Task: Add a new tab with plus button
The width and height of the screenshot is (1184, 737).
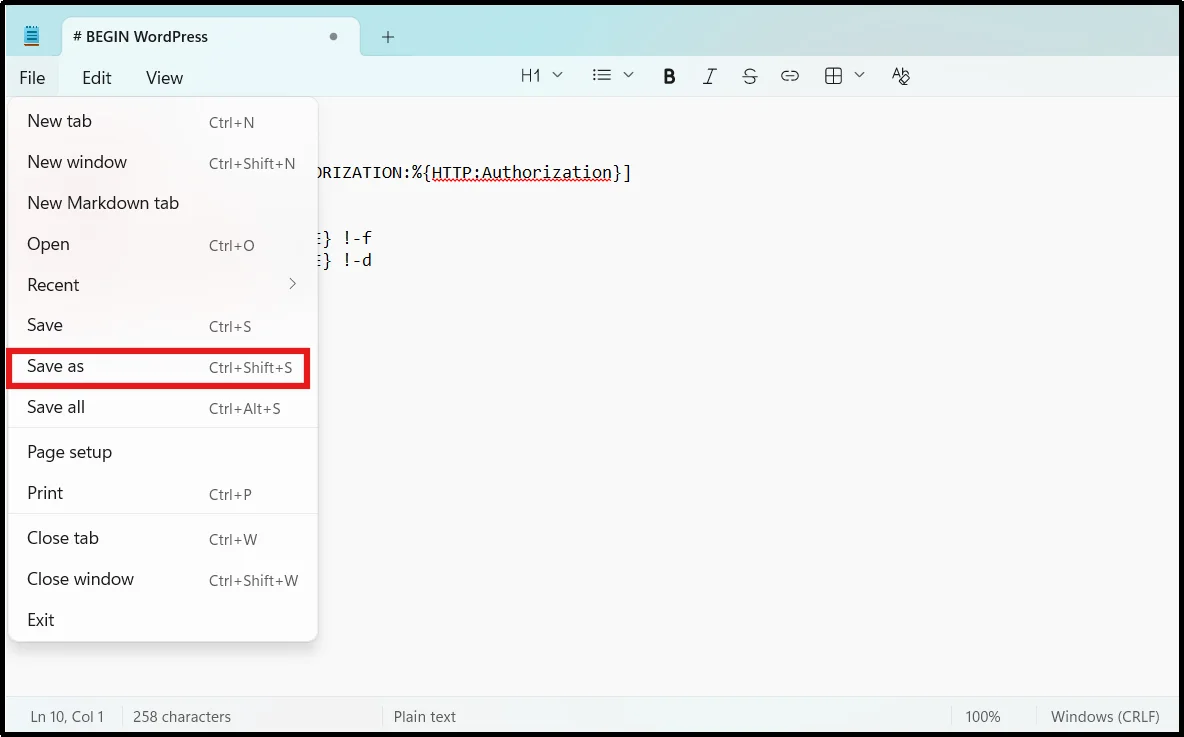Action: pos(387,37)
